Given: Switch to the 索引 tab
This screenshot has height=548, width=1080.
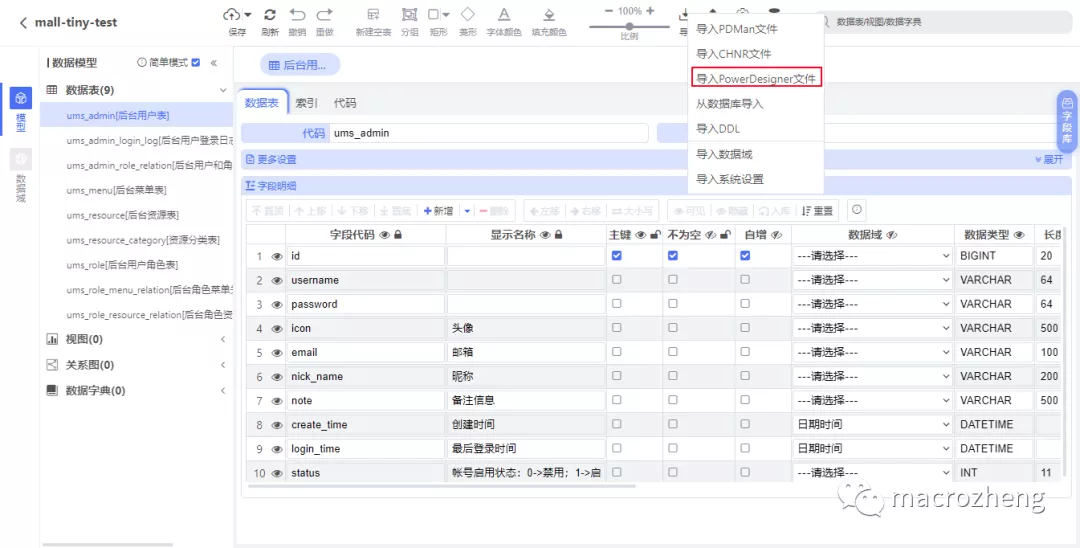Looking at the screenshot, I should coord(306,103).
